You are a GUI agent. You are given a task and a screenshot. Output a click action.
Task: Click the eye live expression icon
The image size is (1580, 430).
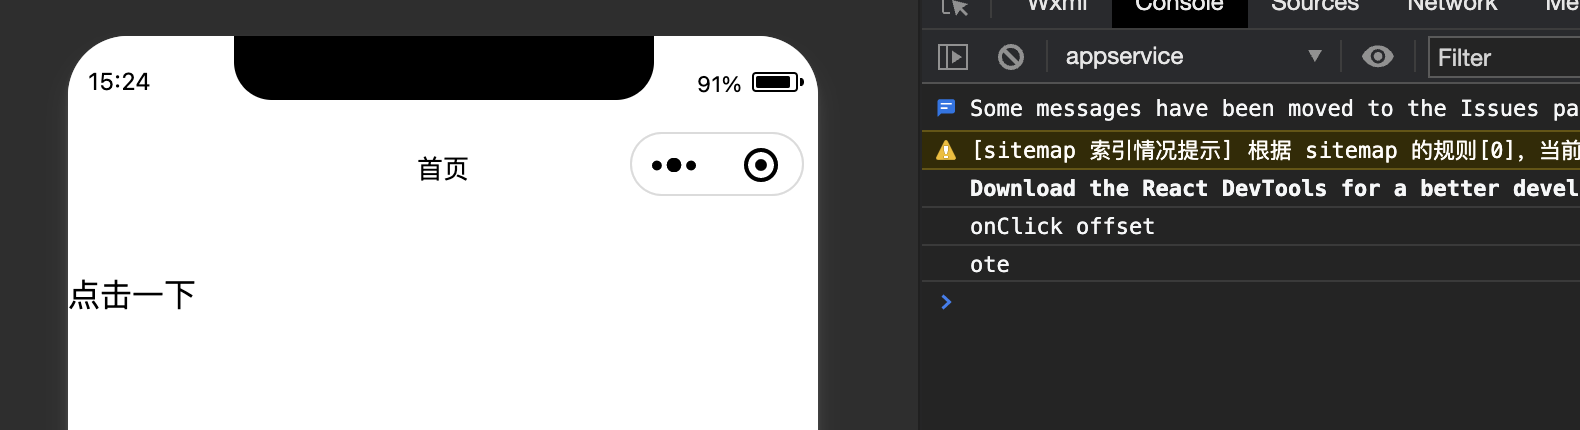pos(1377,57)
